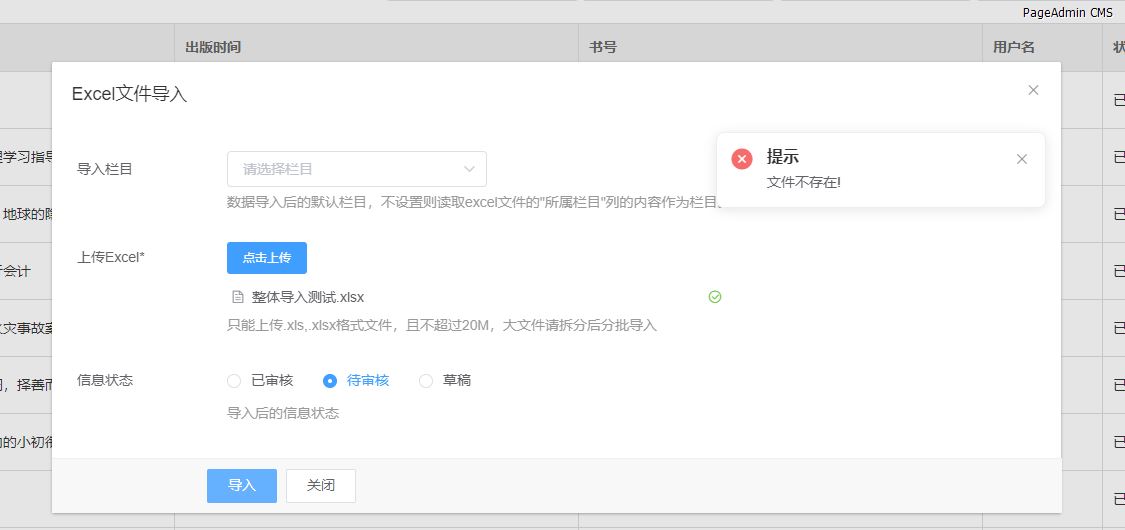Close the Excel文件导入 dialog
Image resolution: width=1125 pixels, height=530 pixels.
pos(1033,90)
